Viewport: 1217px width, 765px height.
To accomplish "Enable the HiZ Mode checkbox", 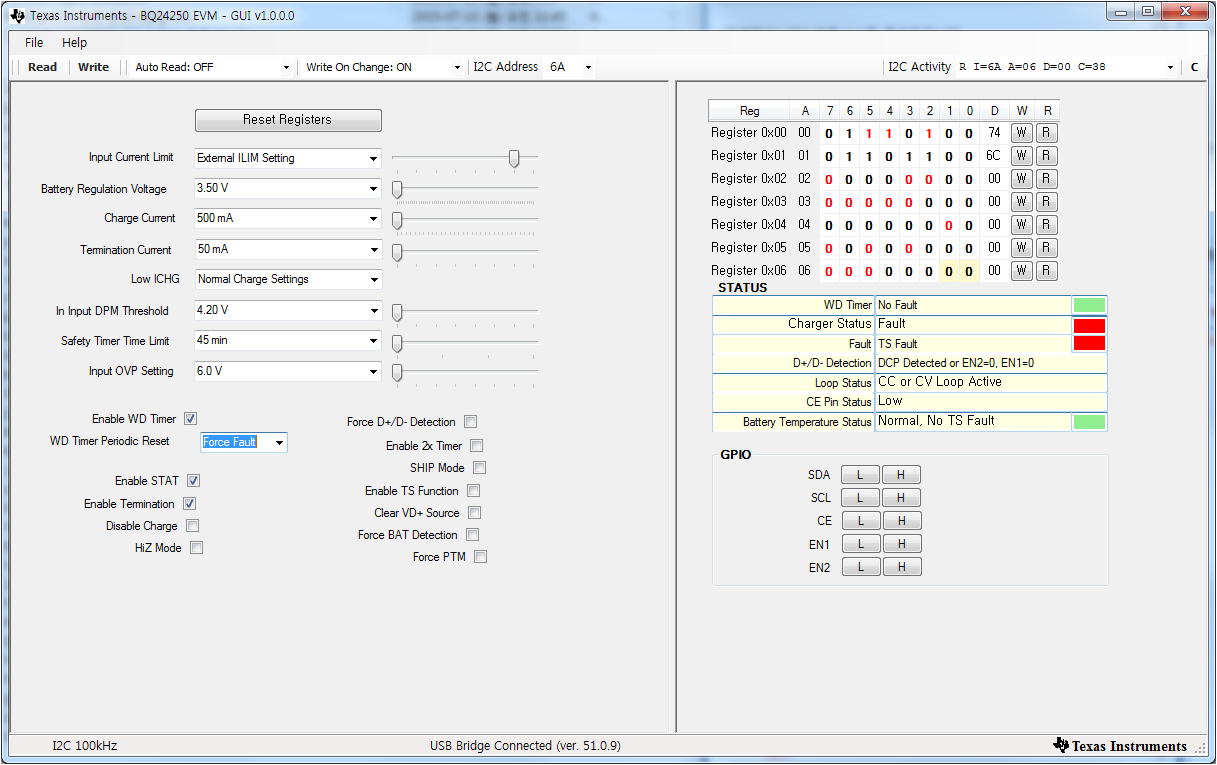I will (x=196, y=548).
